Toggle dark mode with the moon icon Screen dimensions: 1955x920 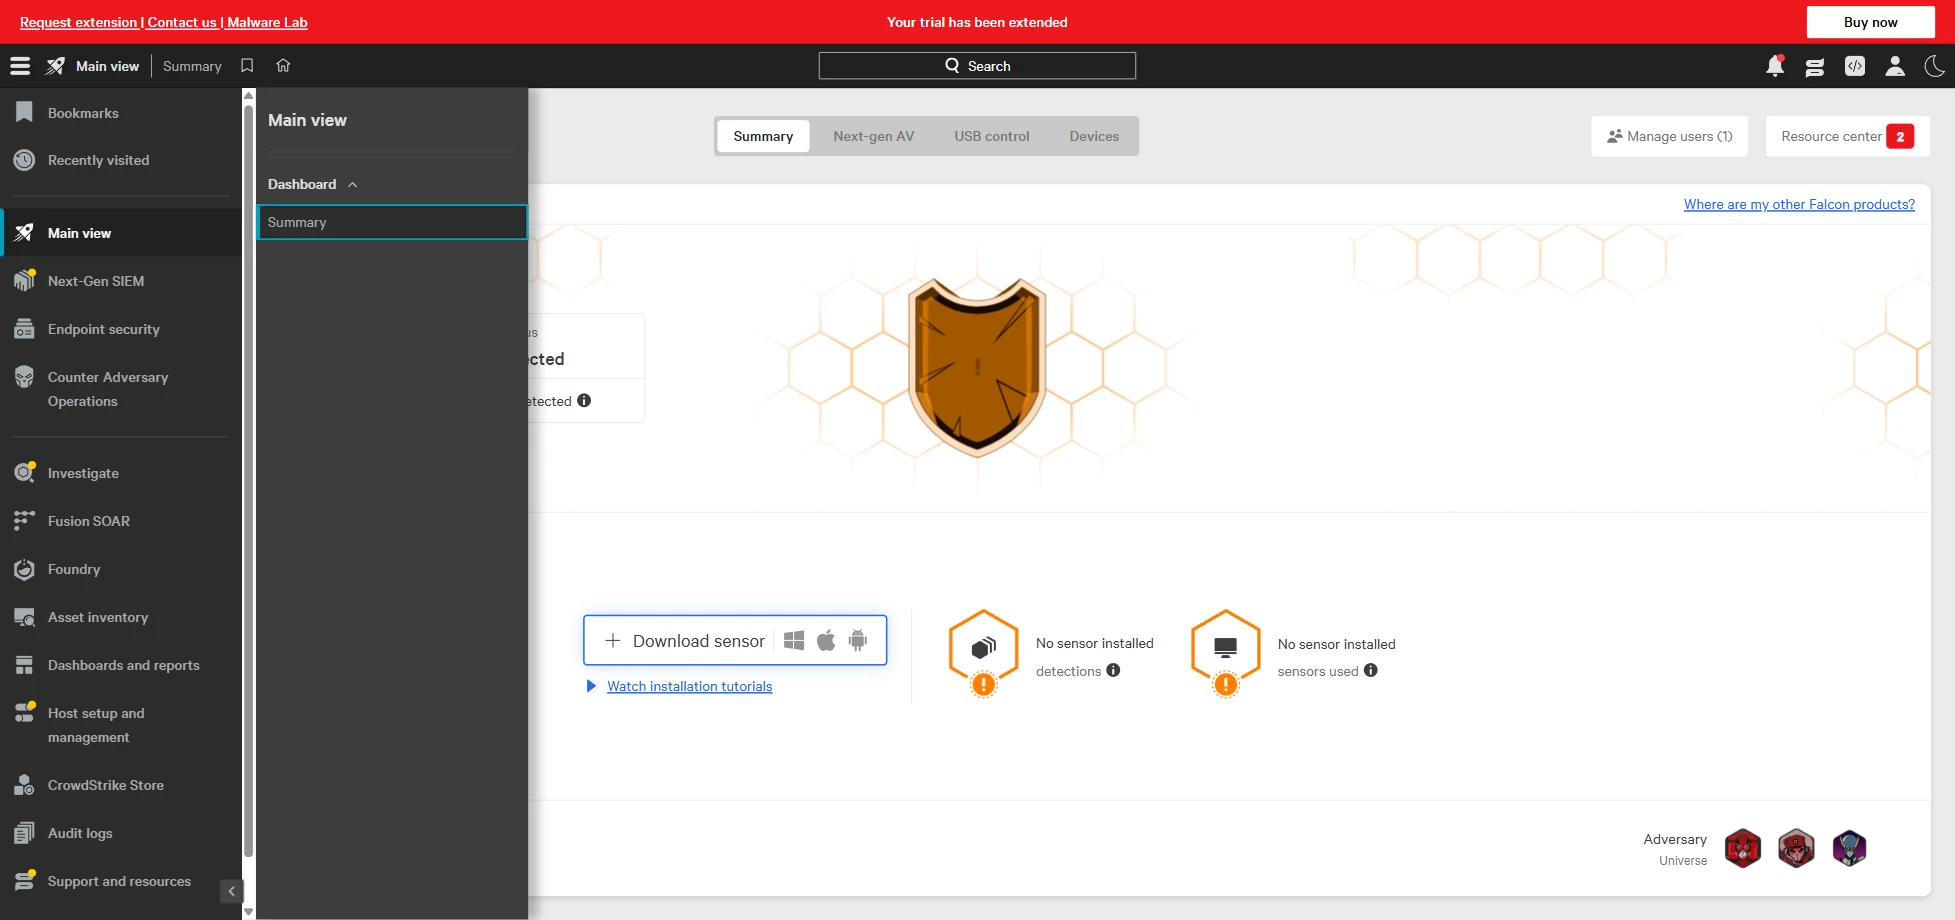pyautogui.click(x=1935, y=66)
